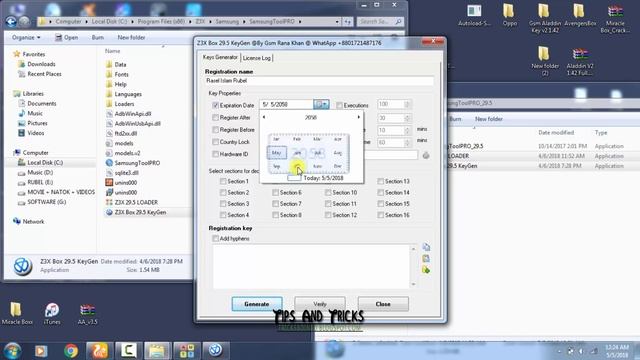Open the Expiration Date calendar dropdown
This screenshot has width=640, height=360.
(x=321, y=104)
